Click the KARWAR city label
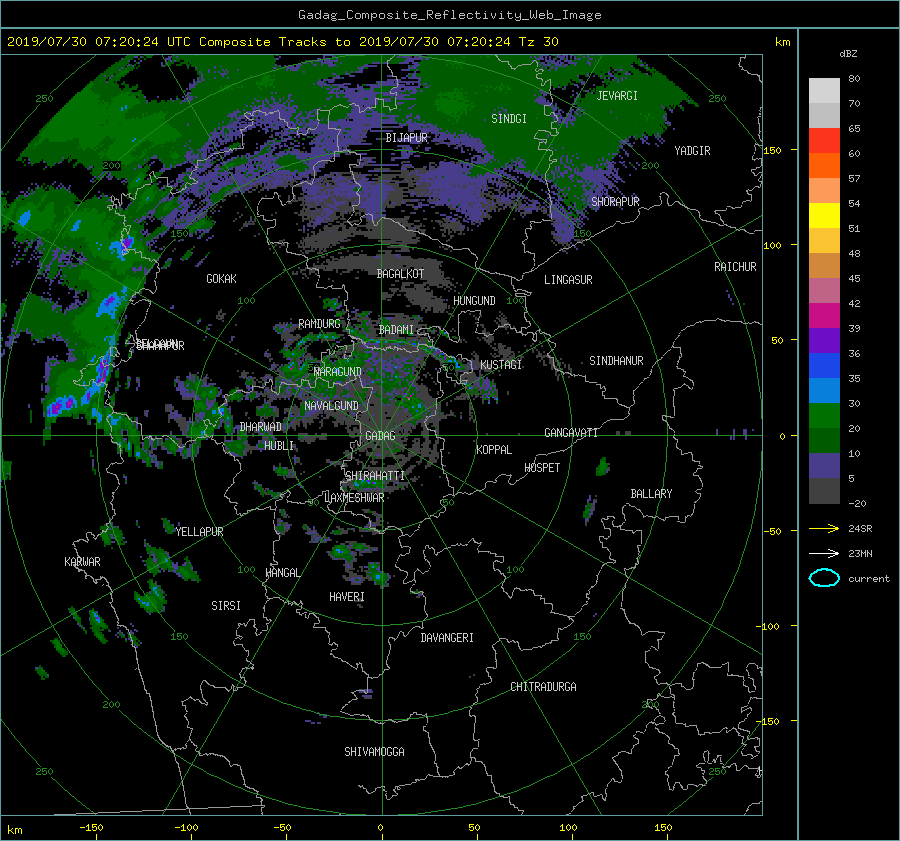The height and width of the screenshot is (841, 900). (x=82, y=561)
